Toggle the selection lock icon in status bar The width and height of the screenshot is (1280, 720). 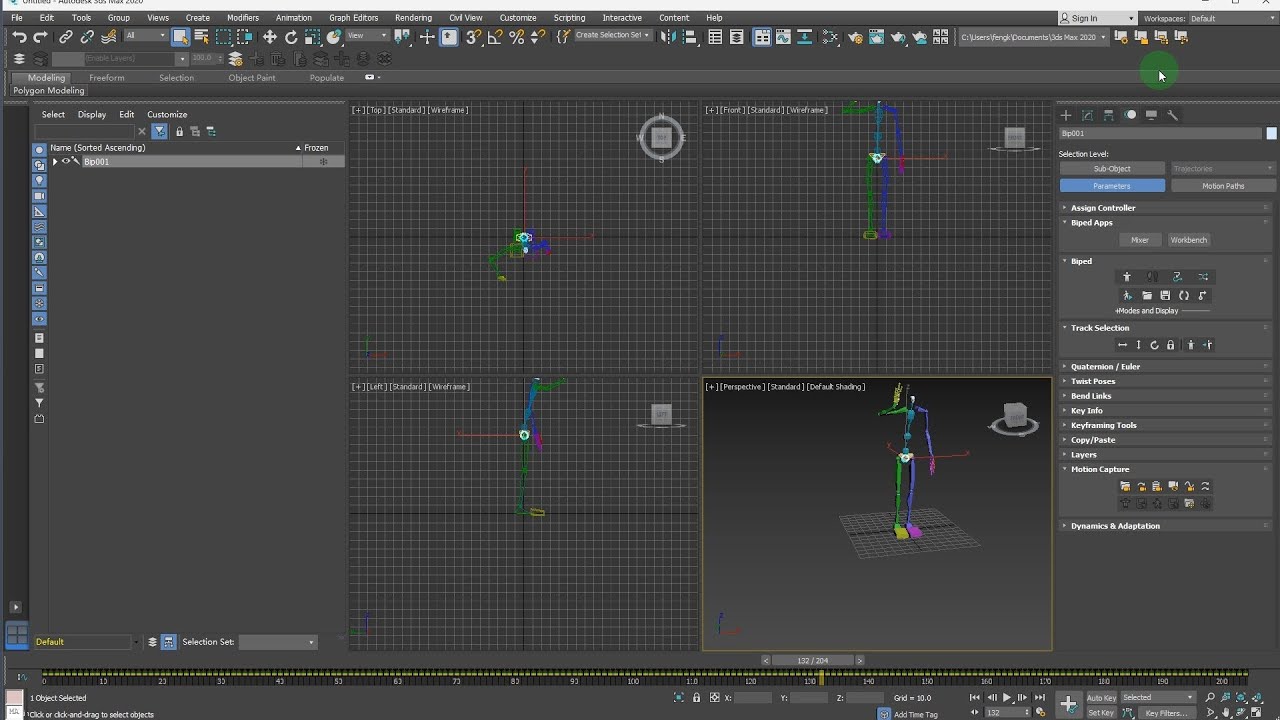point(696,698)
